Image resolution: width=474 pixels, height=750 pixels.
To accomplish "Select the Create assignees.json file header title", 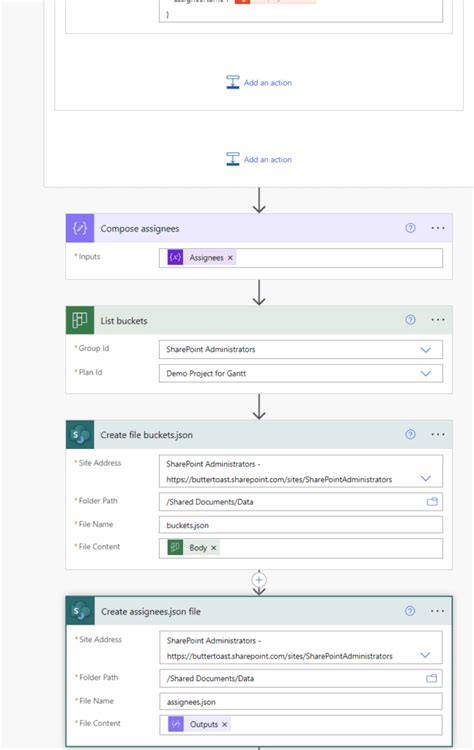I will coord(151,611).
